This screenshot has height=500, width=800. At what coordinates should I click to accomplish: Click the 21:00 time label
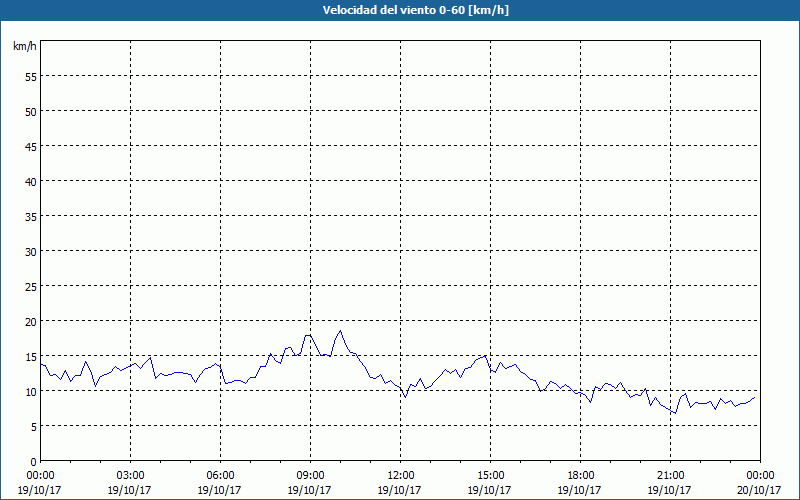click(670, 475)
